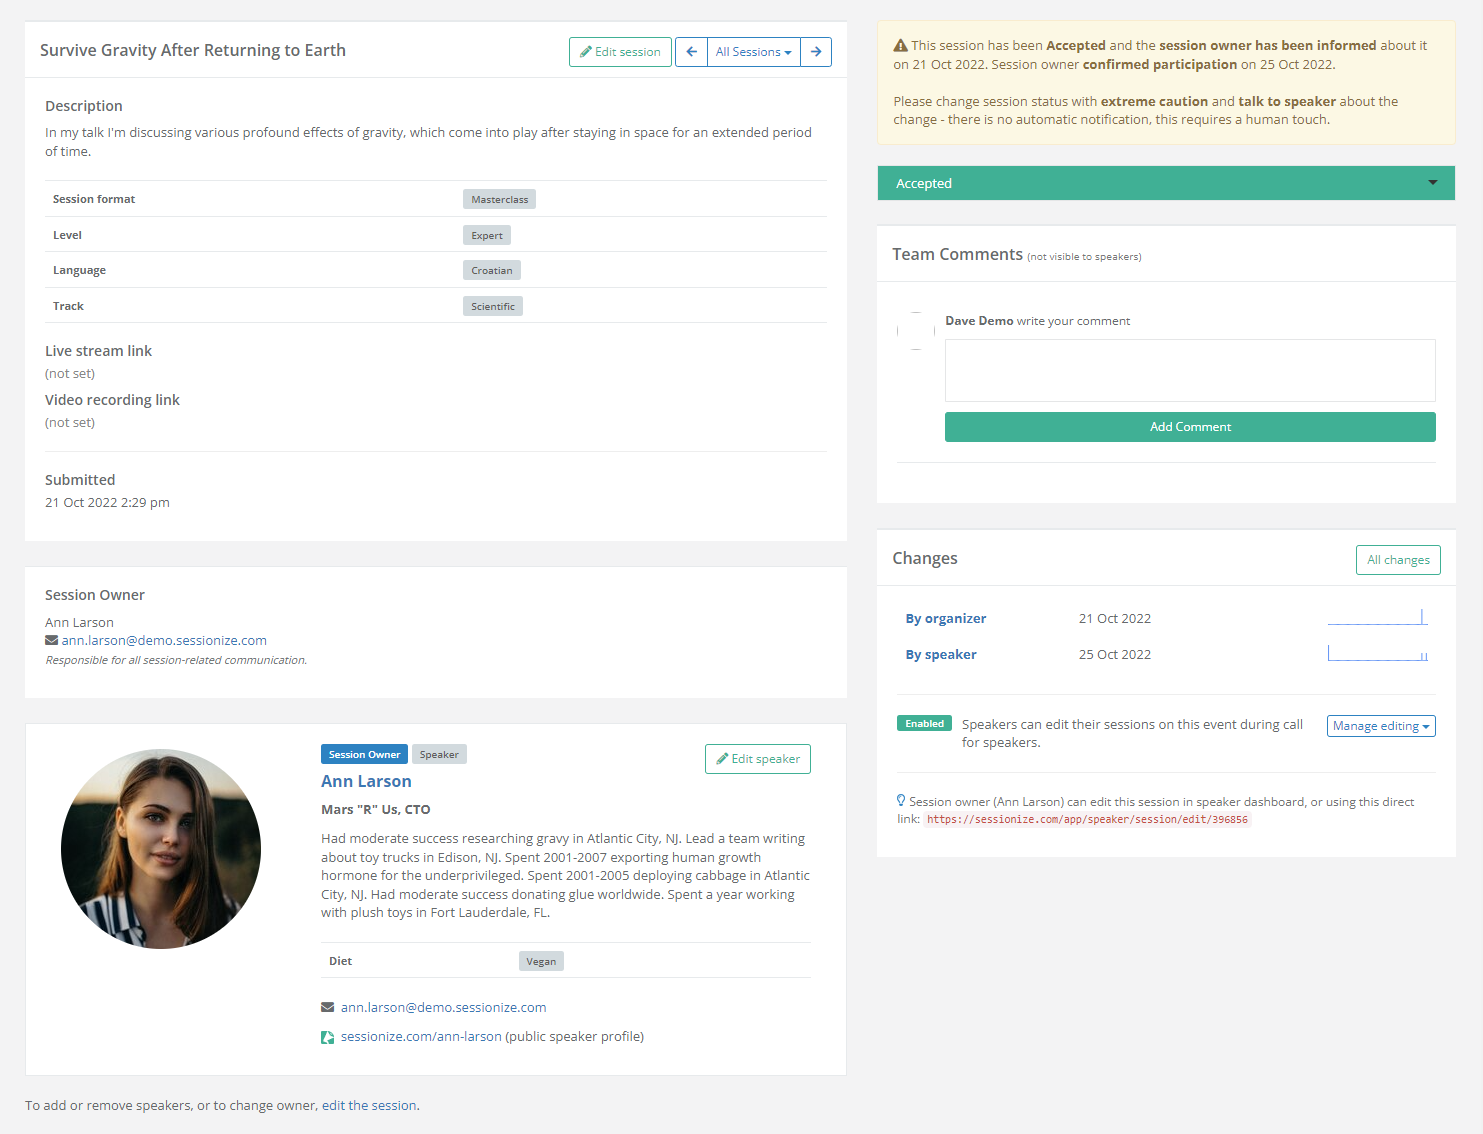
Task: Open the Manage editing dropdown
Action: click(x=1381, y=726)
